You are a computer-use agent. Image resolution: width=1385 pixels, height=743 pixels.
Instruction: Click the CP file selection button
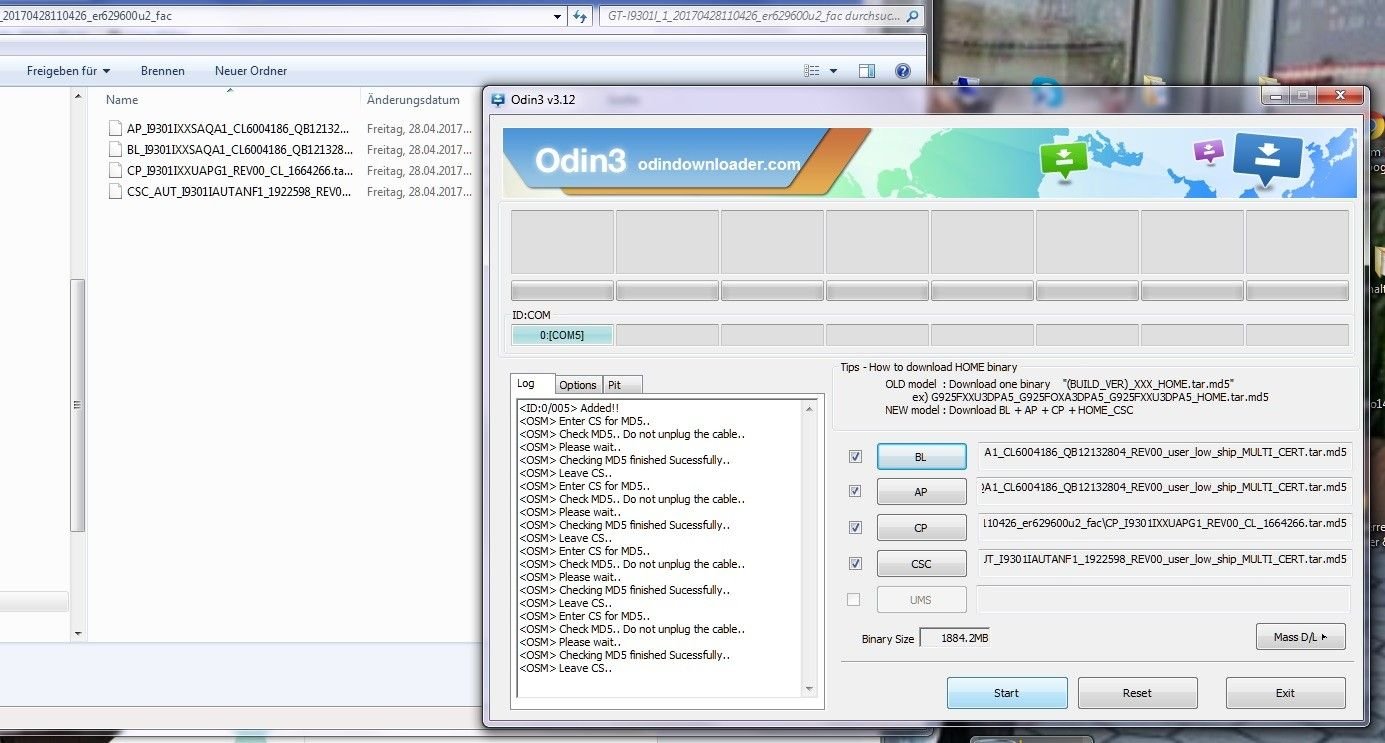click(921, 528)
